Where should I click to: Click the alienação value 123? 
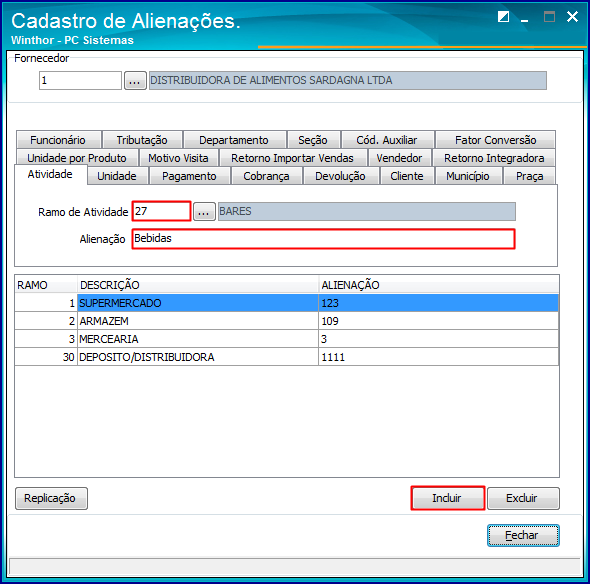pyautogui.click(x=438, y=303)
